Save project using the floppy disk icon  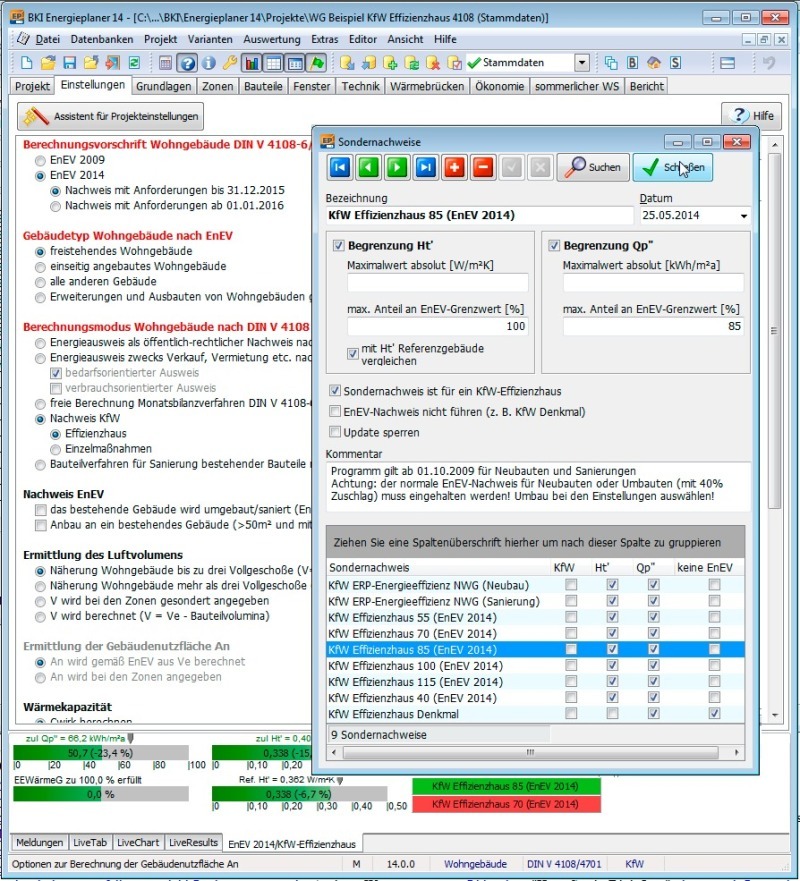[x=70, y=63]
